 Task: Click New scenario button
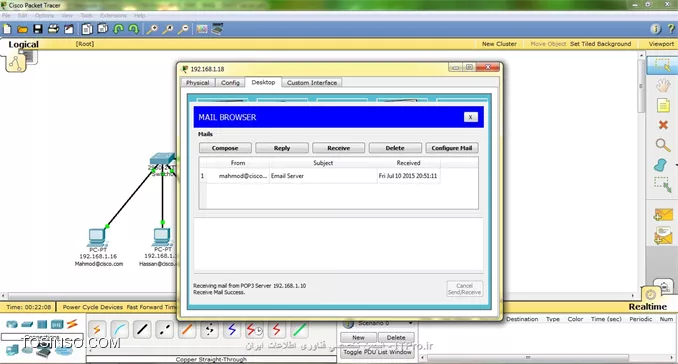pyautogui.click(x=358, y=337)
